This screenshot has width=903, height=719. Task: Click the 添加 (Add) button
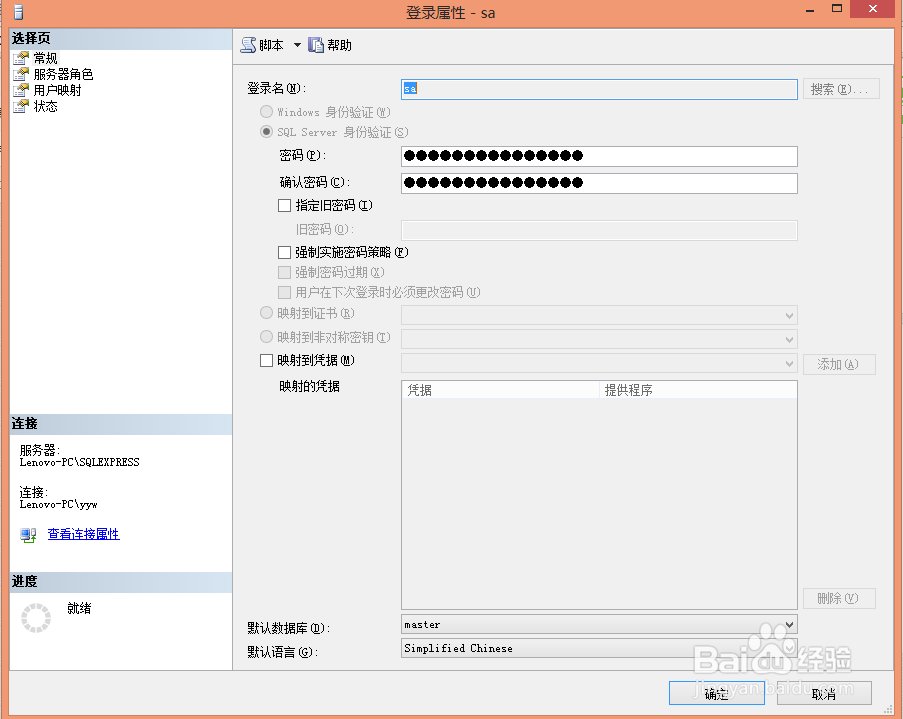[x=838, y=364]
